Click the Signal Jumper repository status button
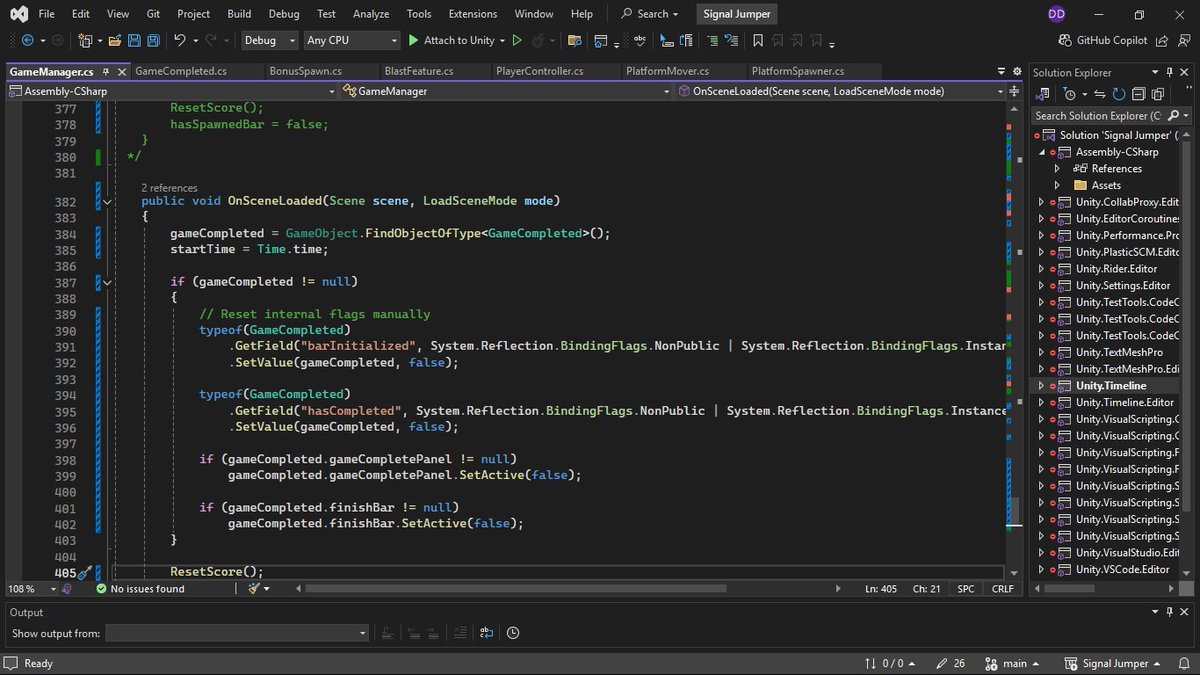The height and width of the screenshot is (675, 1200). [x=1113, y=663]
